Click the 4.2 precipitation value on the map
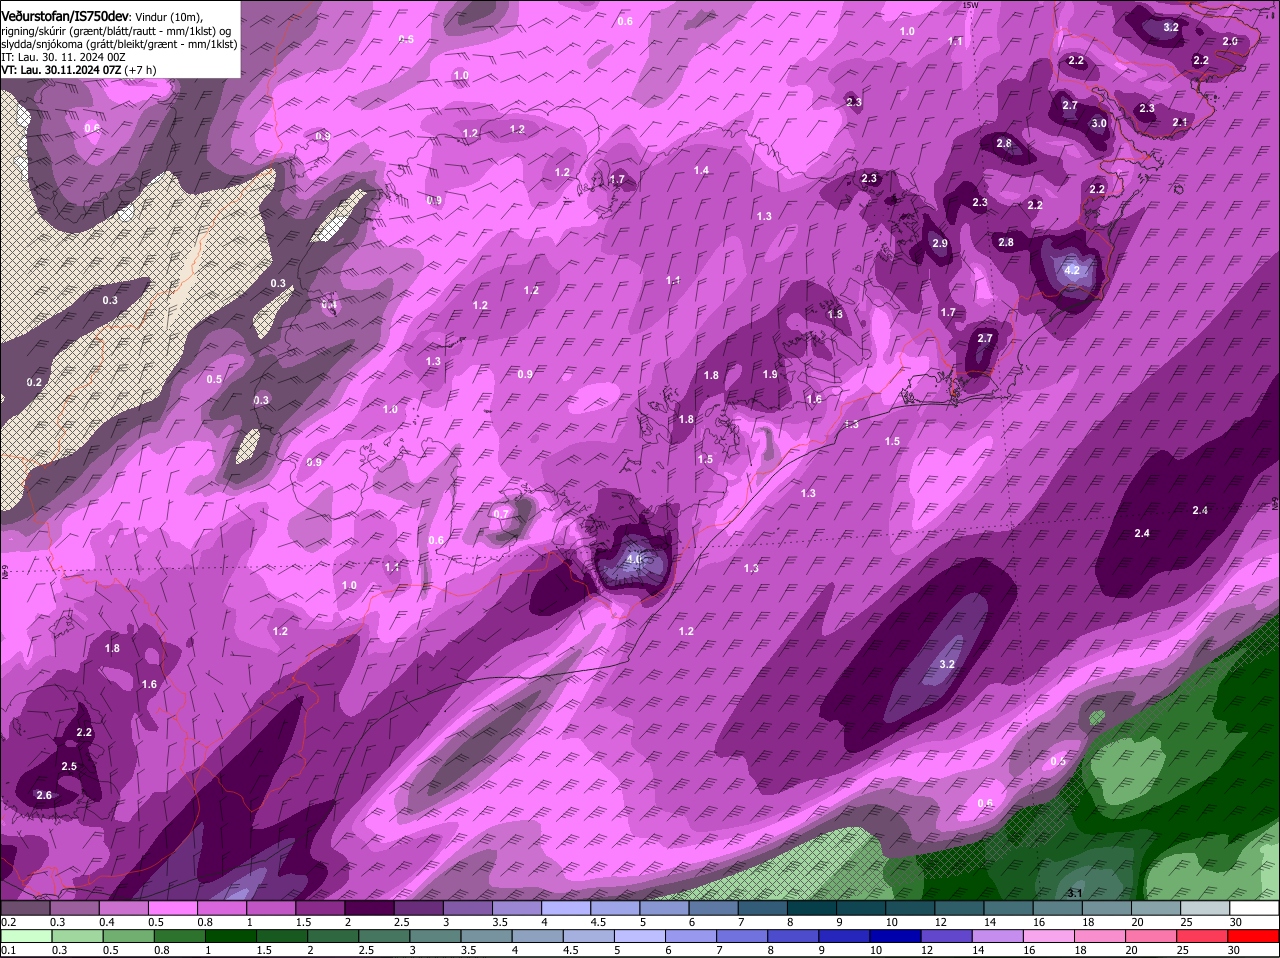 (x=1072, y=270)
